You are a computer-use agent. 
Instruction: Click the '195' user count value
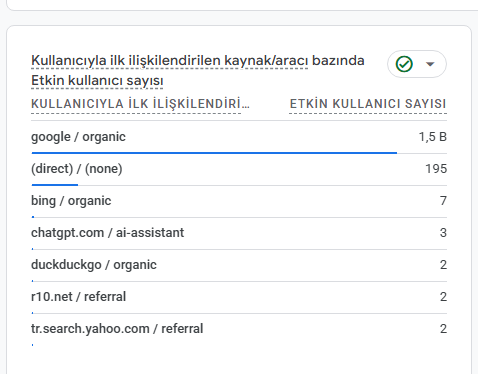436,169
